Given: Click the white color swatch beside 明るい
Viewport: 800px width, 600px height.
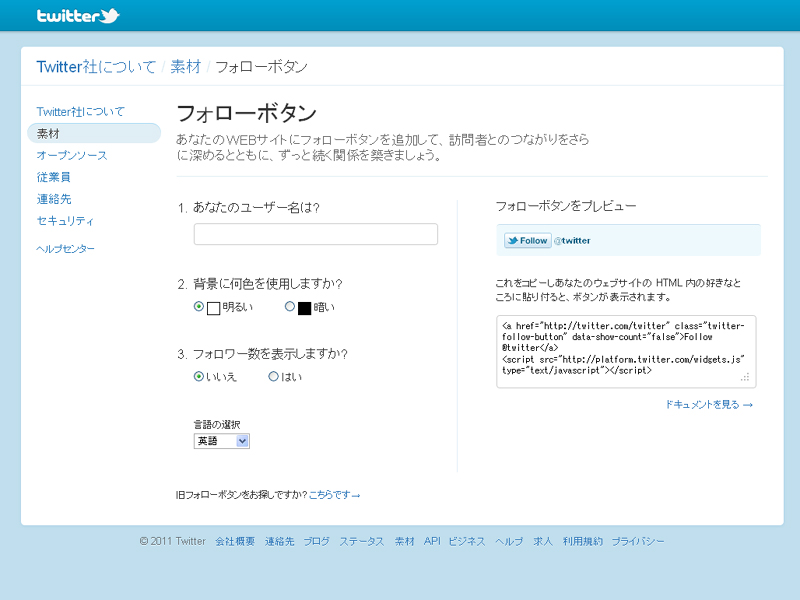Looking at the screenshot, I should (x=213, y=308).
